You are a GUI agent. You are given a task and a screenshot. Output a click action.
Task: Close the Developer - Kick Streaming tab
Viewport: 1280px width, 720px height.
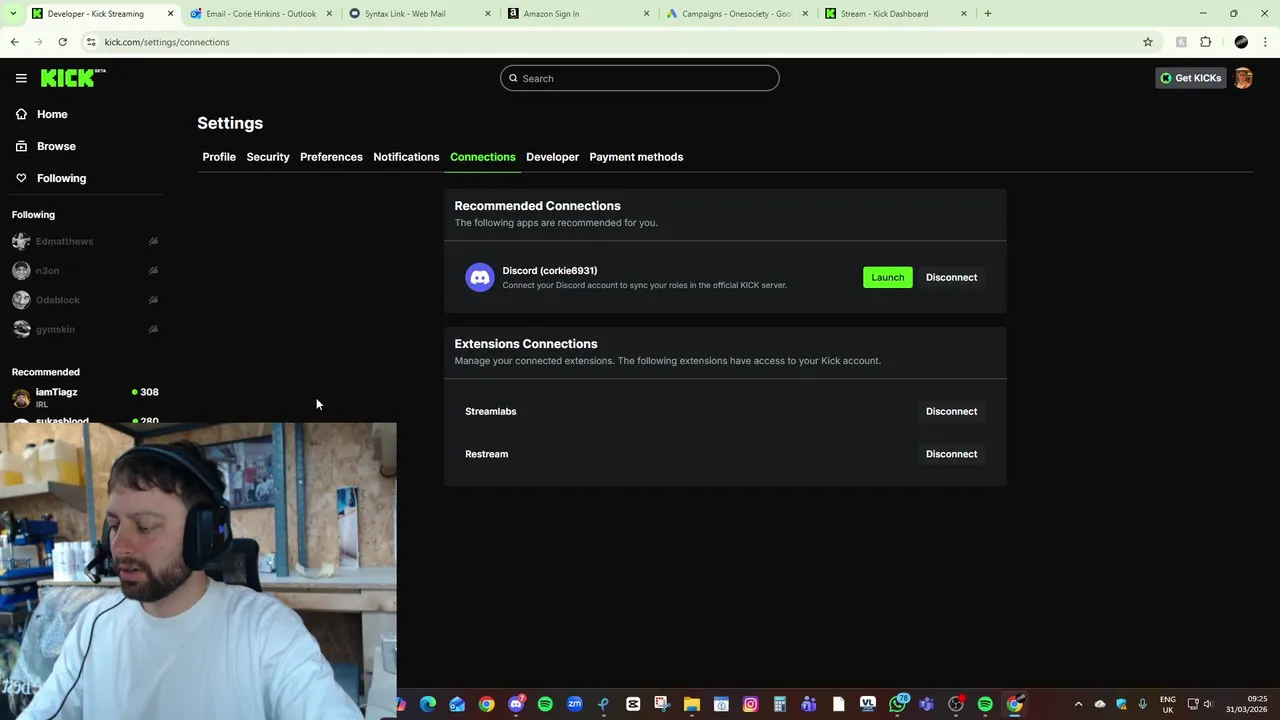pyautogui.click(x=170, y=14)
